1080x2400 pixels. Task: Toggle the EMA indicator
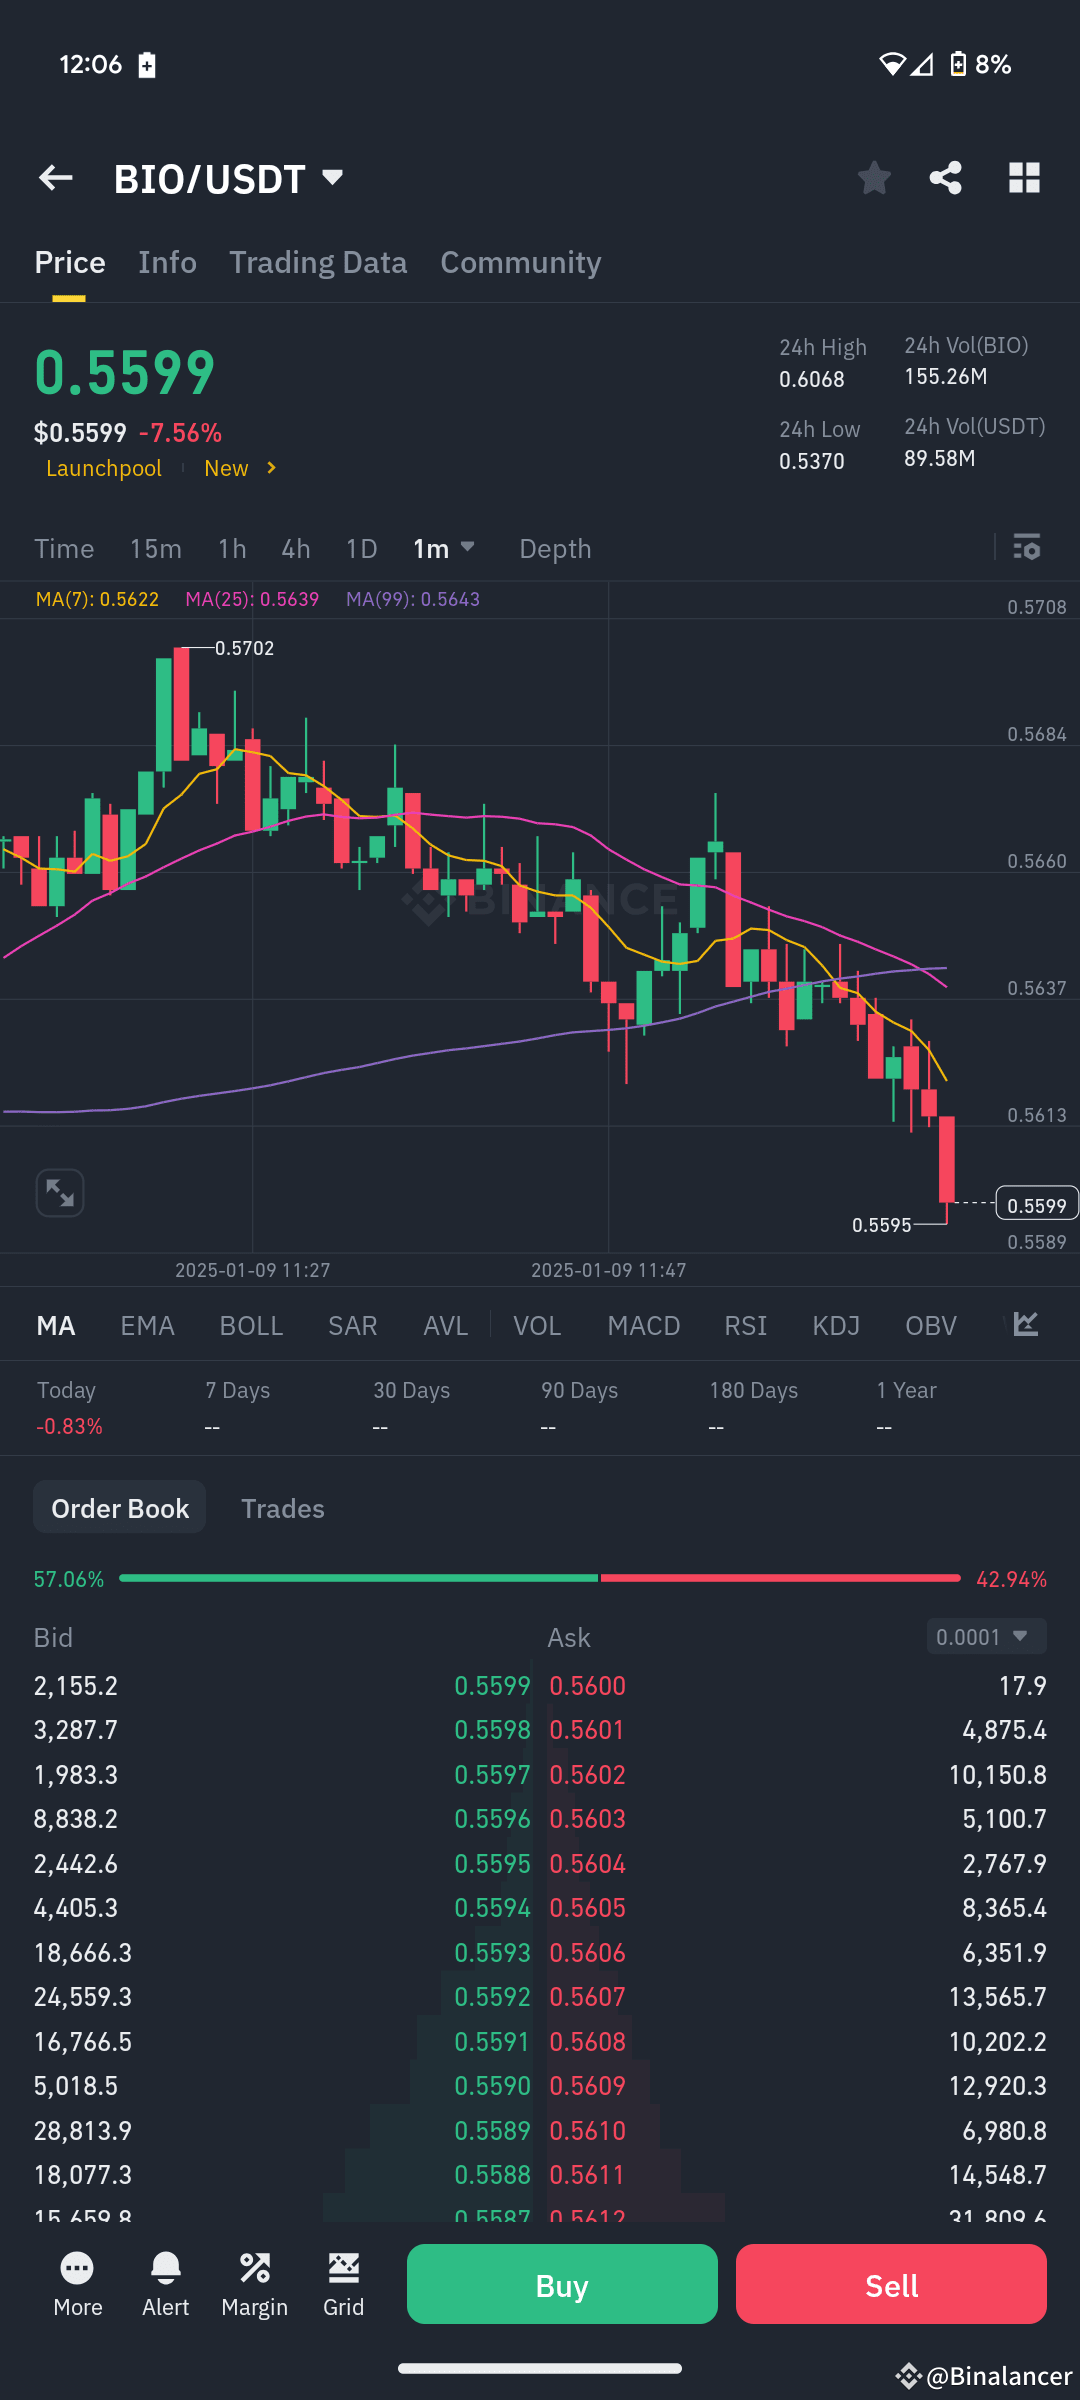[x=147, y=1325]
